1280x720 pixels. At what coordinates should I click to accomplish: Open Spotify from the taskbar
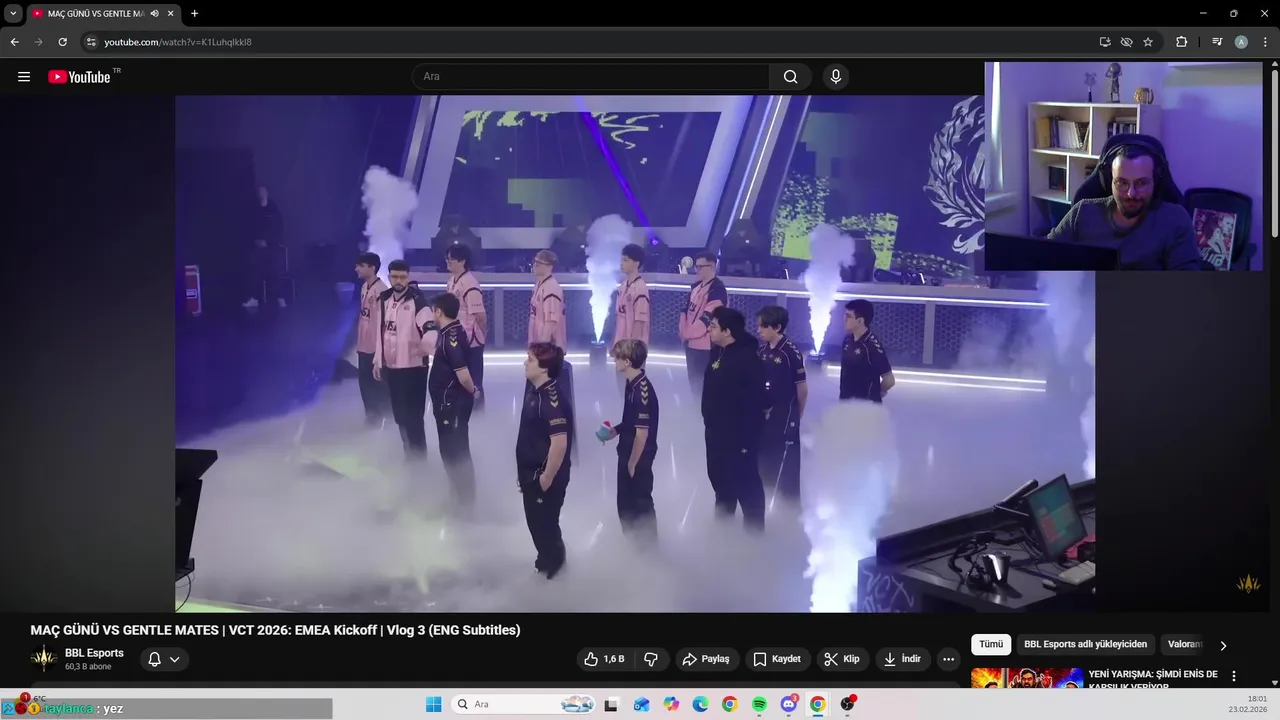click(759, 704)
